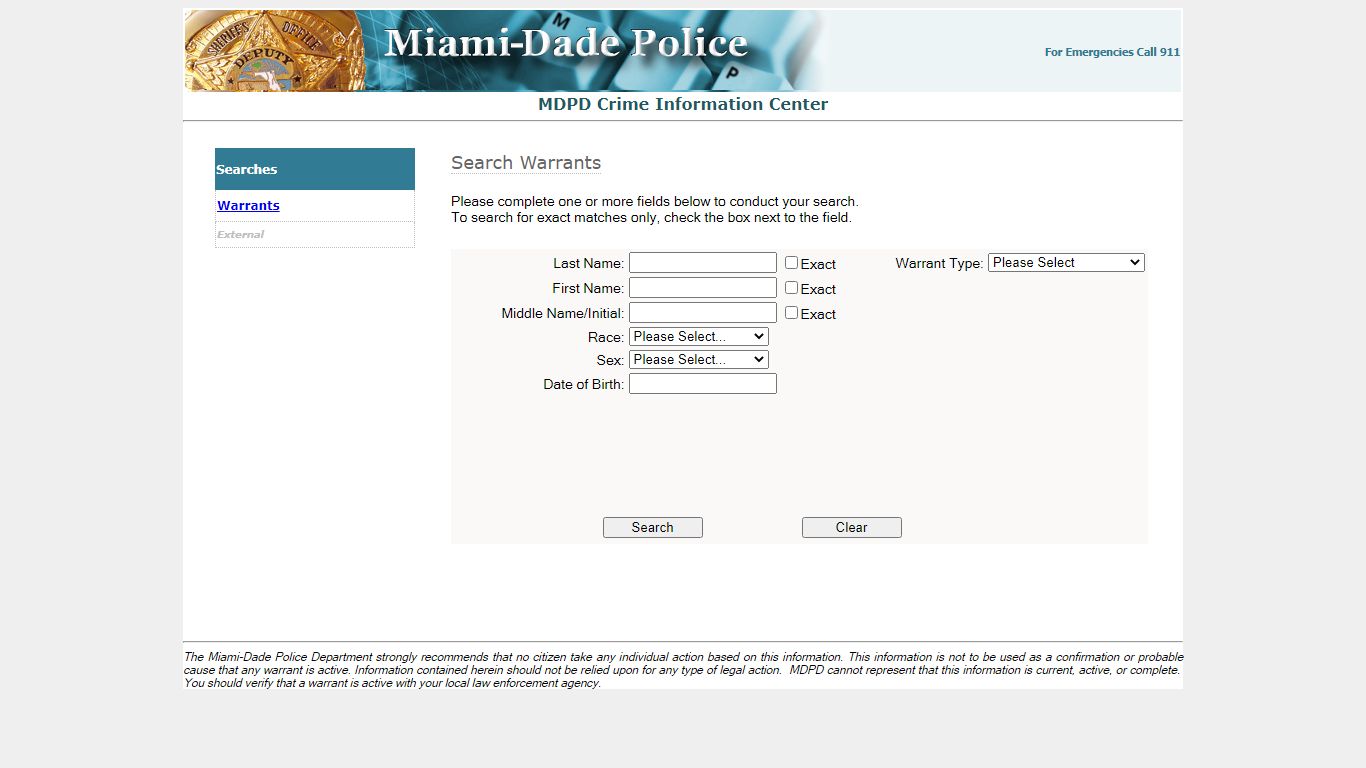
Task: Click 'MDPD Crime Information Center' title text
Action: tap(683, 104)
